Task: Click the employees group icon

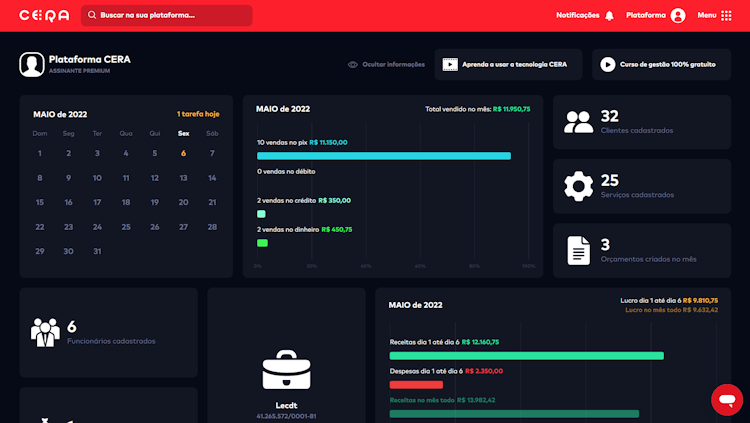Action: click(45, 333)
